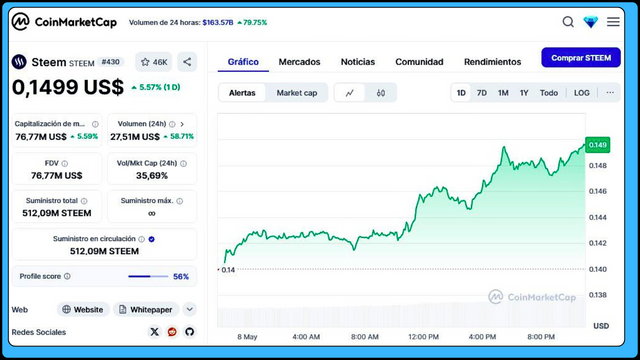
Task: Click the 56% profile score value
Action: tap(181, 276)
